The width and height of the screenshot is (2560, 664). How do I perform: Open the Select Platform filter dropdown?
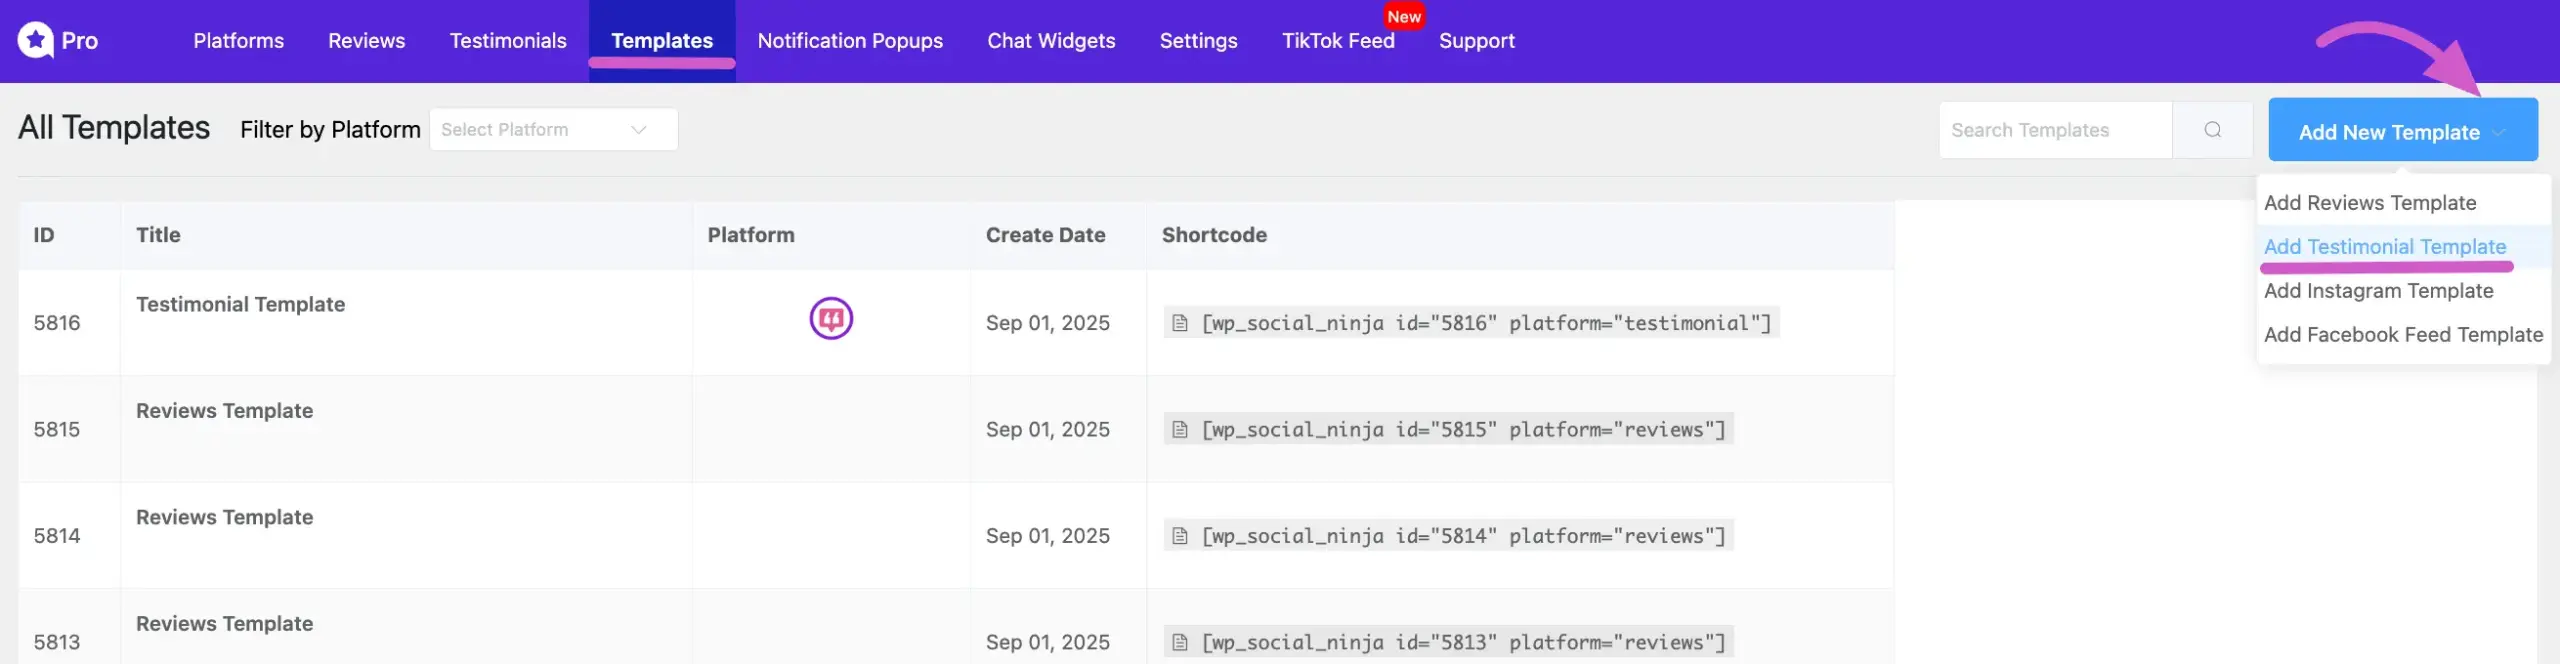point(553,130)
